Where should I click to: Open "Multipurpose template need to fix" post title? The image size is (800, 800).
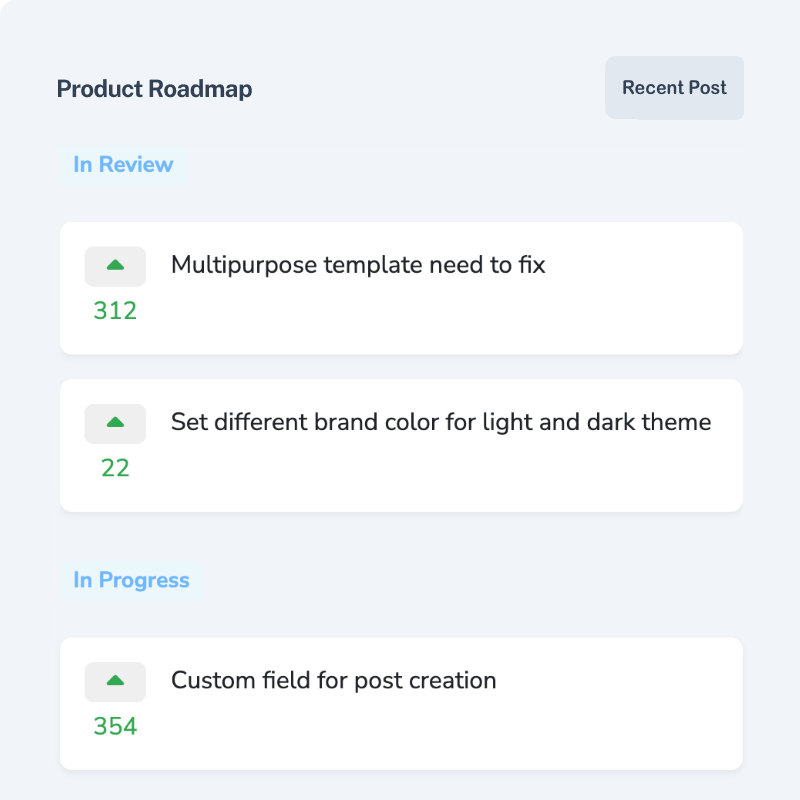pos(358,265)
